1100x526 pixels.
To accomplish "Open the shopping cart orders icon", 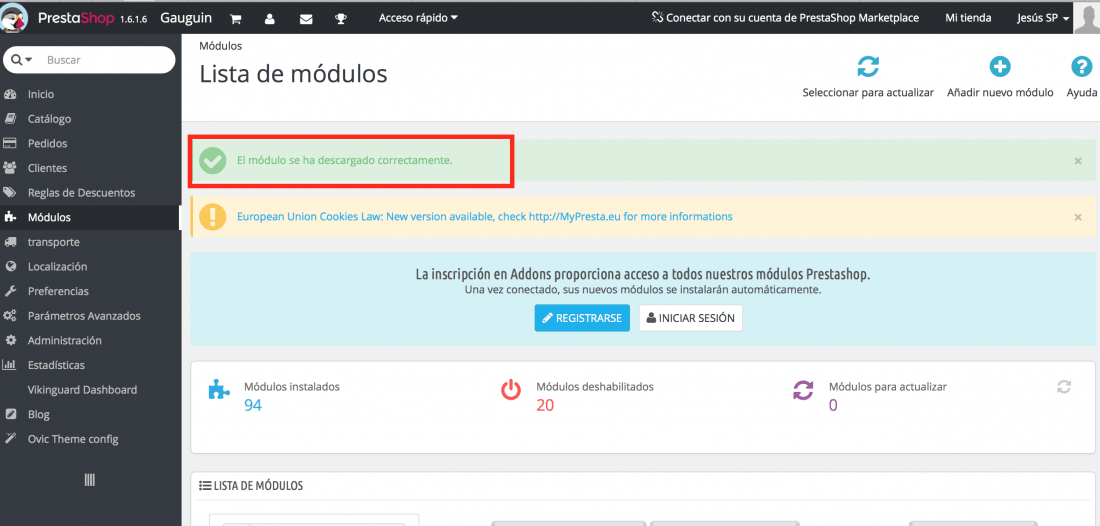I will click(236, 19).
